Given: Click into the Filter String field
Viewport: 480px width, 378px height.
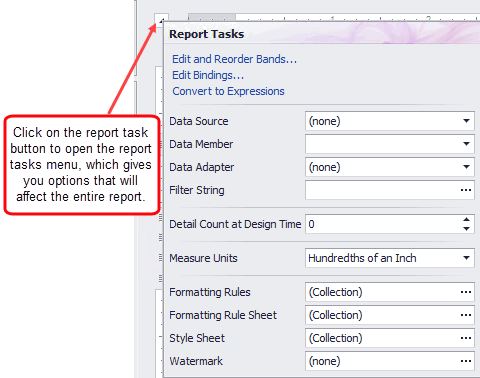Looking at the screenshot, I should click(x=382, y=190).
